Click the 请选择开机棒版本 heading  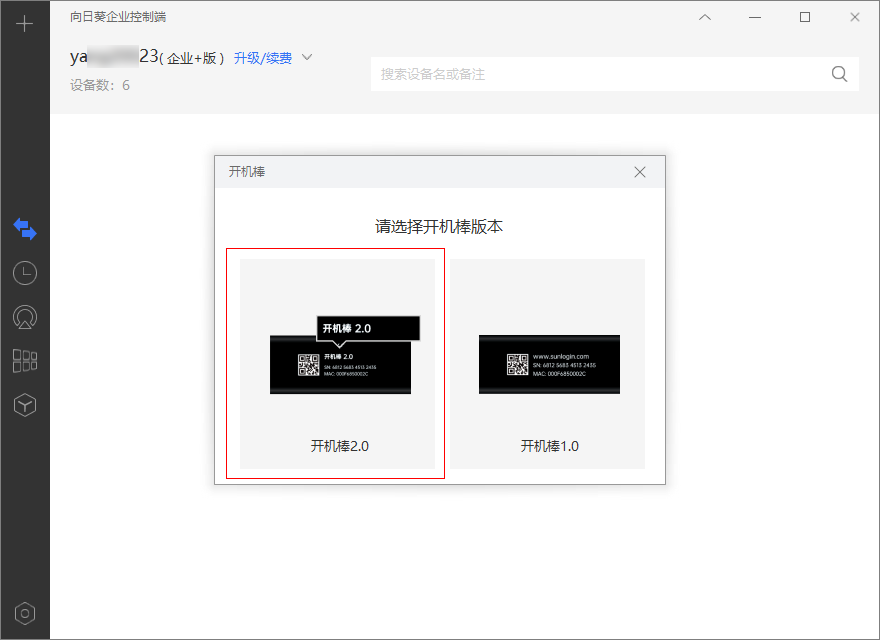(x=439, y=227)
